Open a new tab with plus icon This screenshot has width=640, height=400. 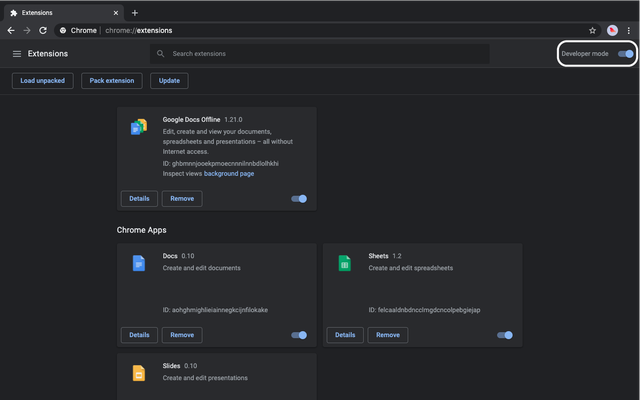point(135,13)
